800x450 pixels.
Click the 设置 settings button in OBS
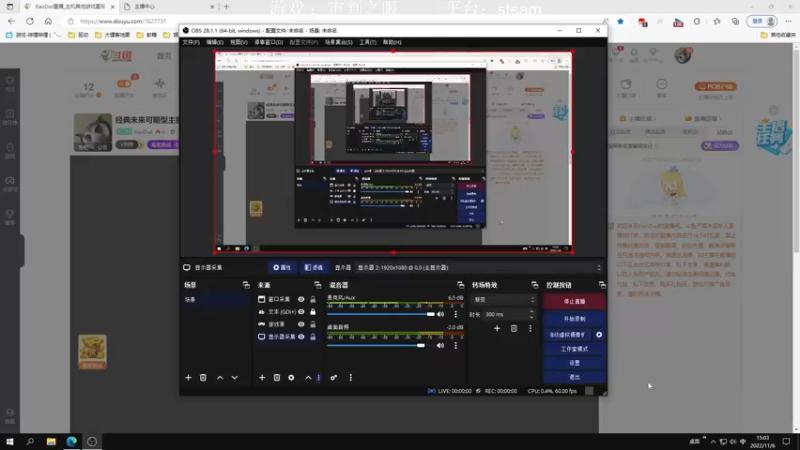[574, 363]
